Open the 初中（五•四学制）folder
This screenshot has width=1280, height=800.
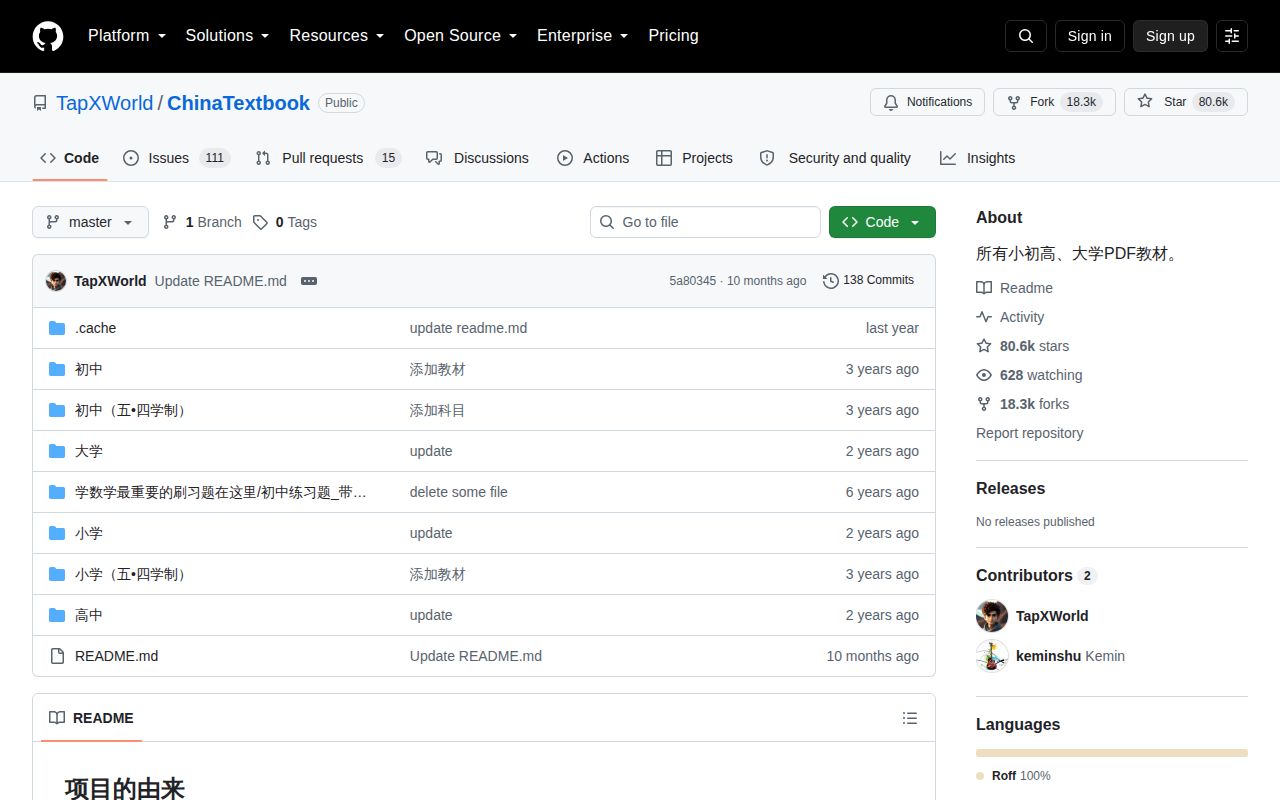tap(131, 410)
